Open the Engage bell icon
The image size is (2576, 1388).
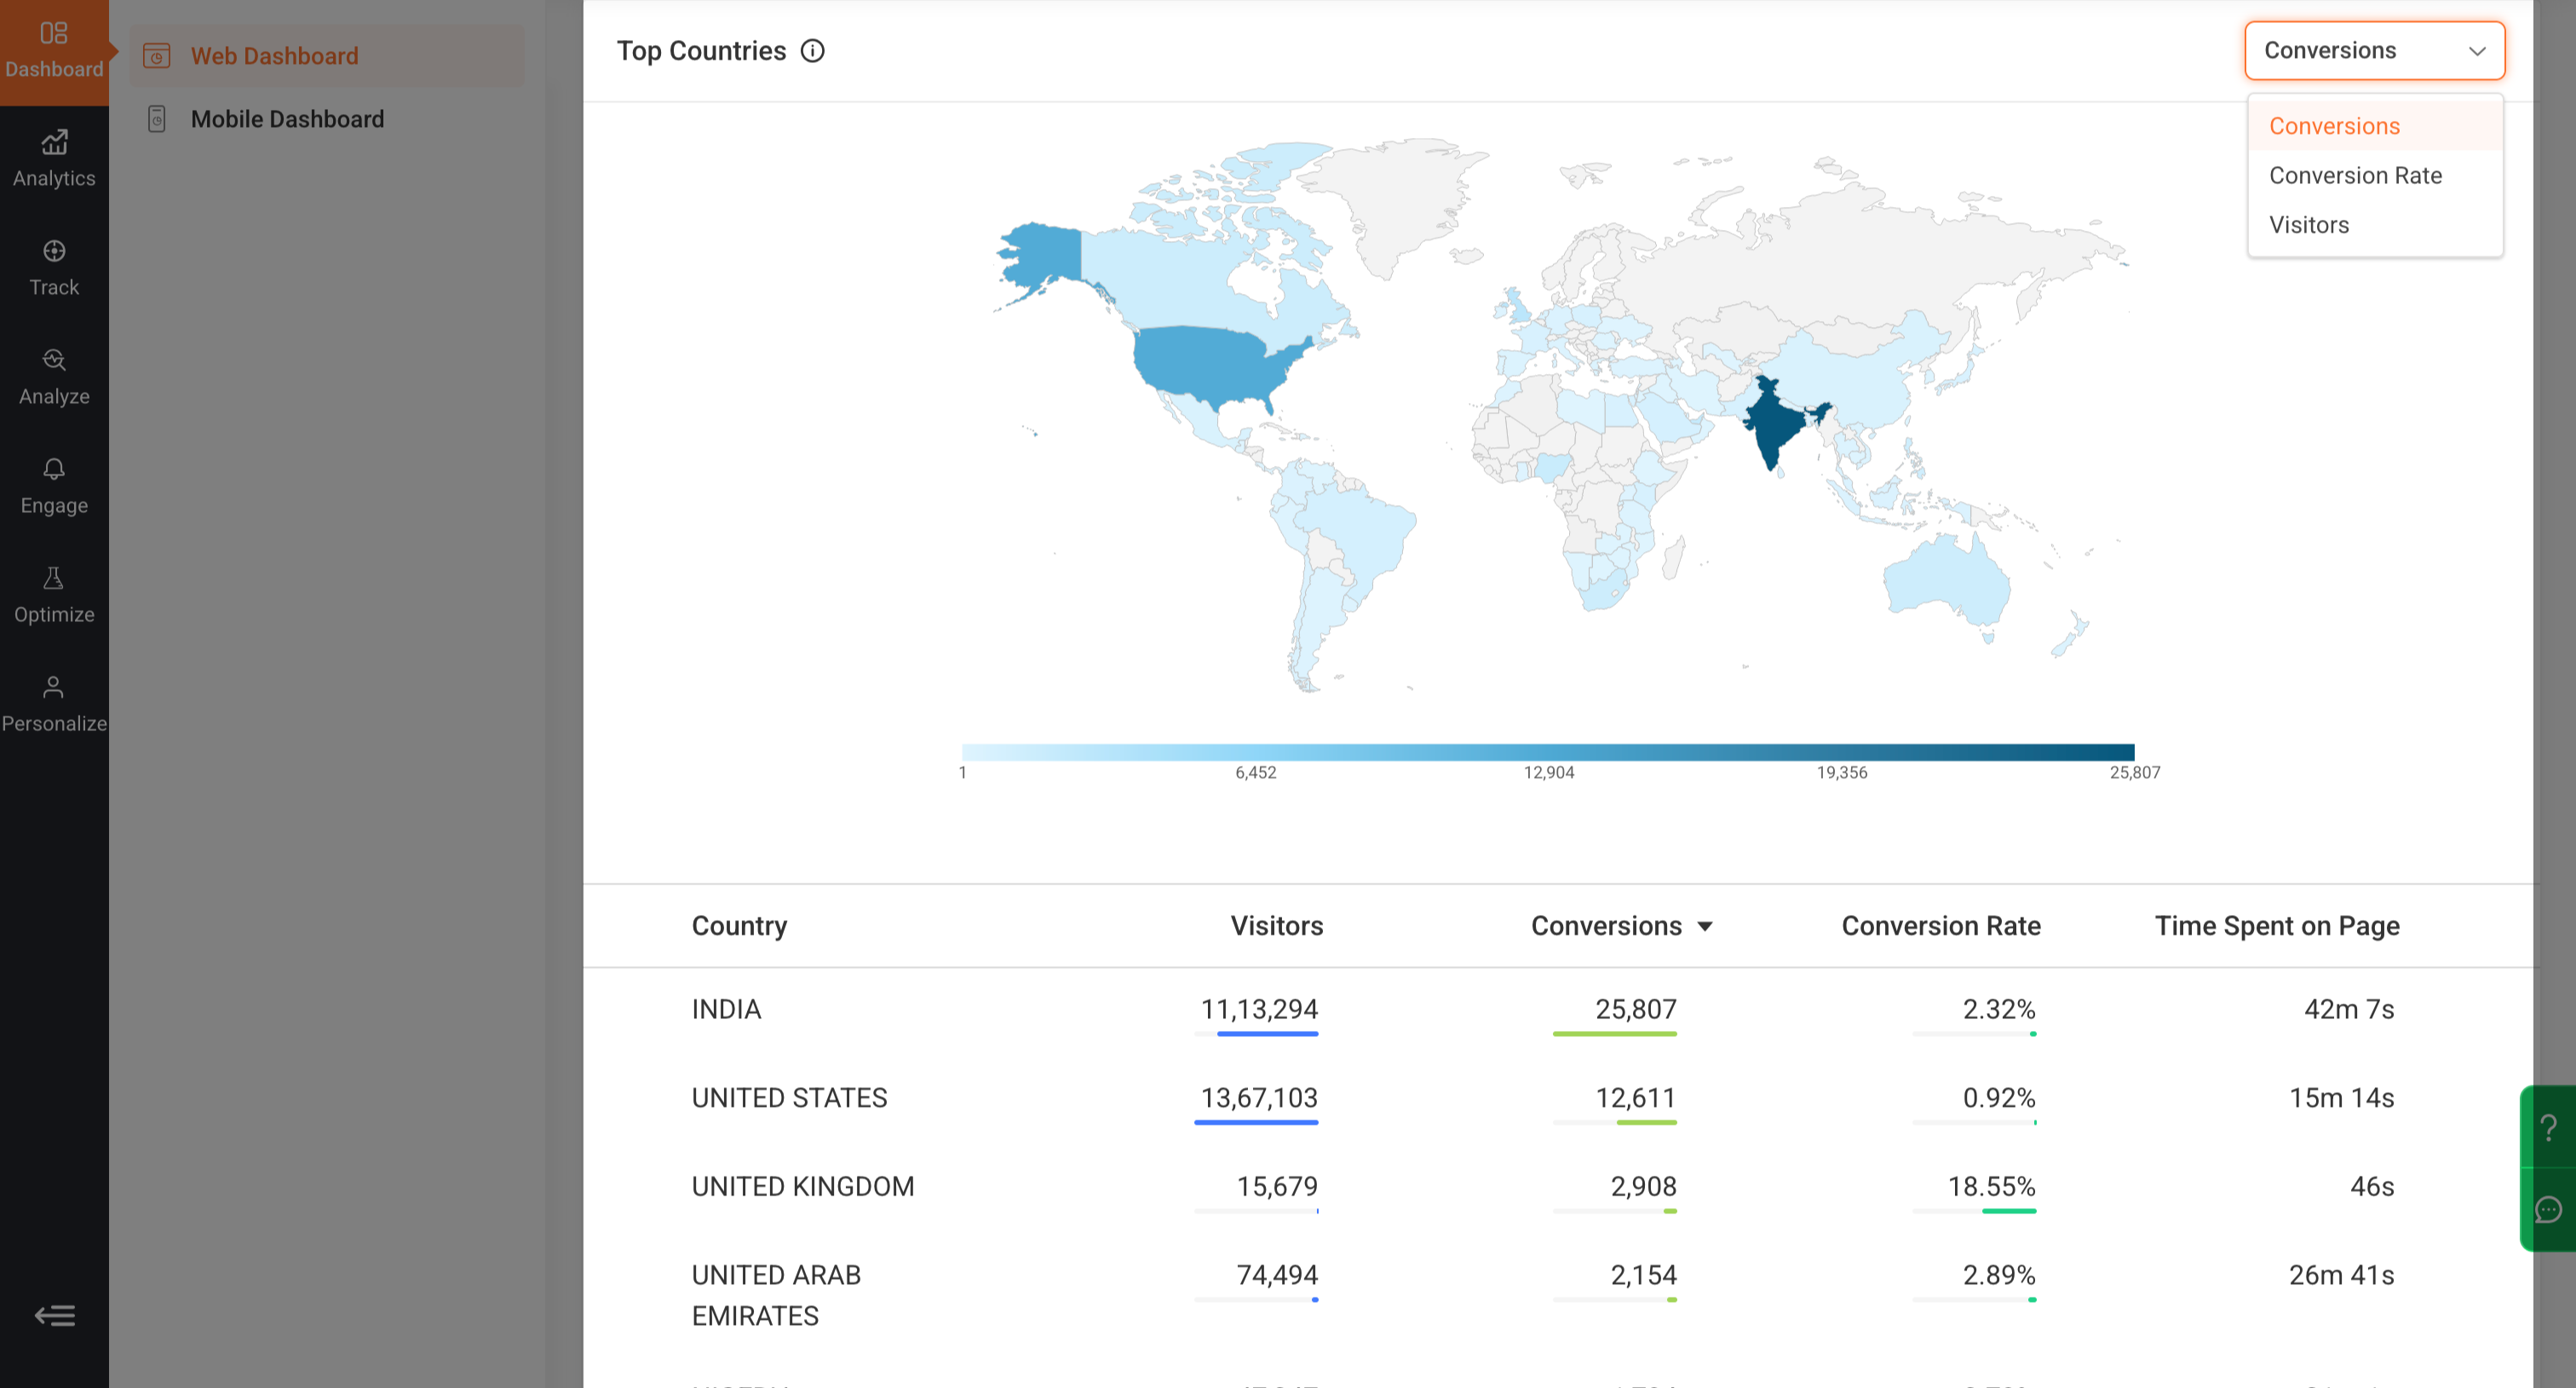point(54,469)
